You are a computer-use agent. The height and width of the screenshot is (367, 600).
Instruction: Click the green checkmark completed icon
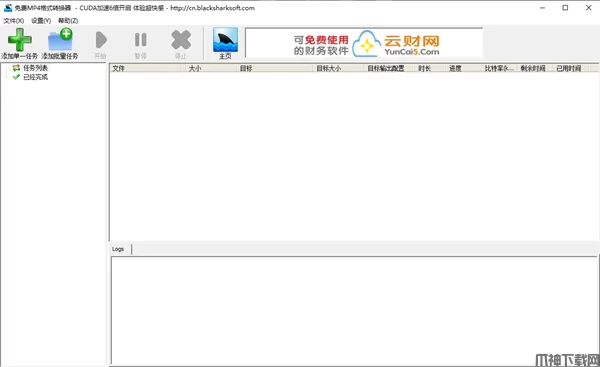(x=16, y=77)
